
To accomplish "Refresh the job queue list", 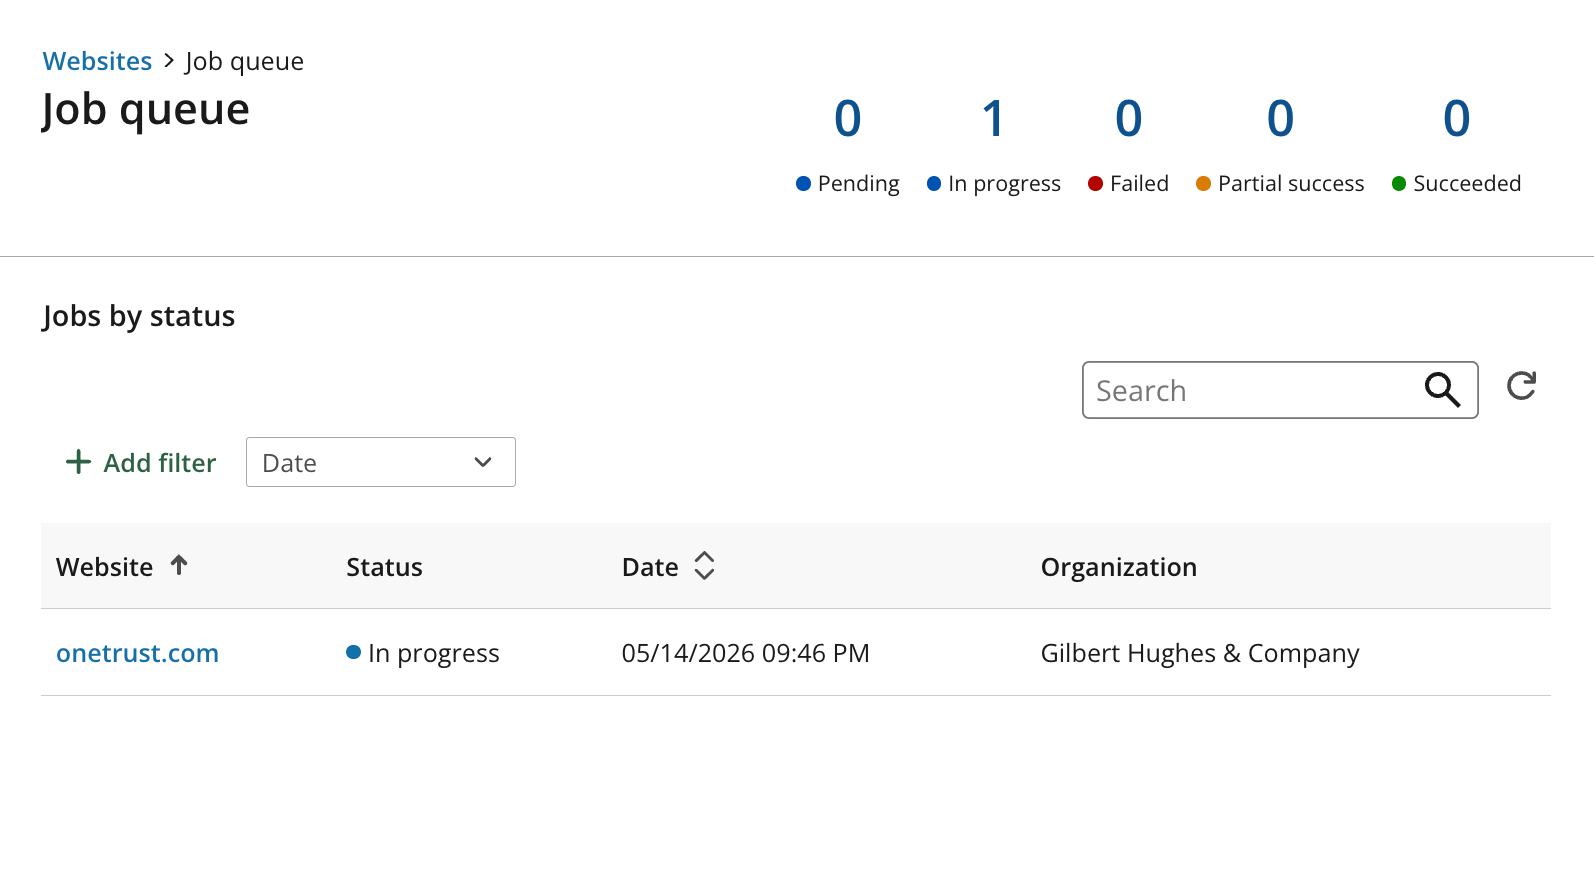I will [1521, 386].
